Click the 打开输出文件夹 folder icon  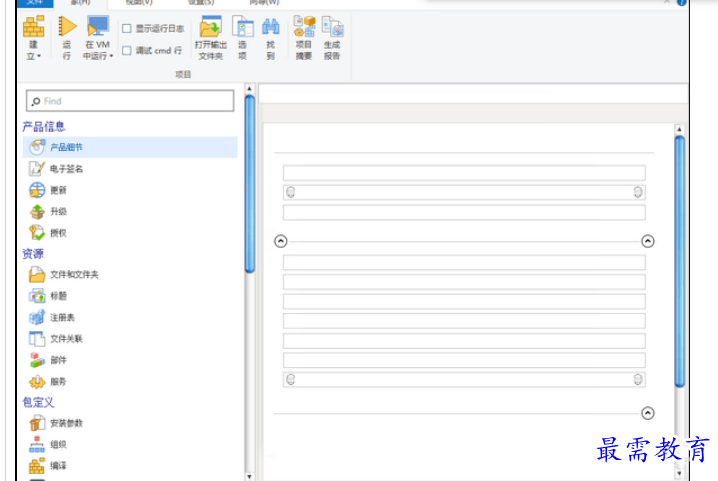coord(211,27)
